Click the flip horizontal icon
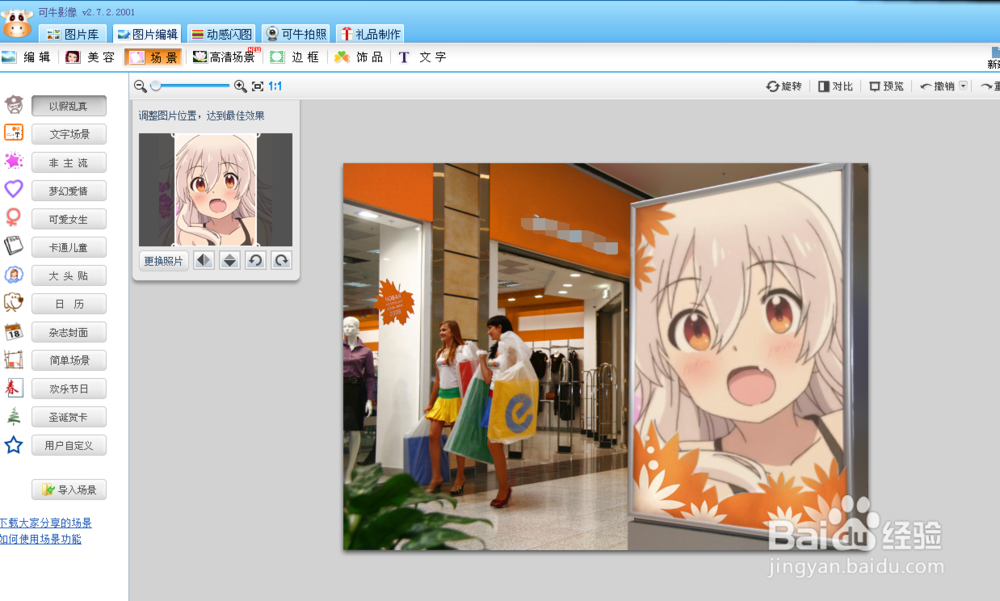 [203, 260]
